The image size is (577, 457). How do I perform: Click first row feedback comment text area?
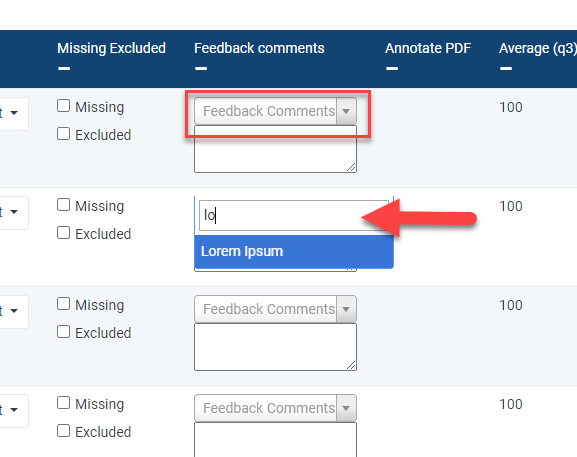pos(275,149)
